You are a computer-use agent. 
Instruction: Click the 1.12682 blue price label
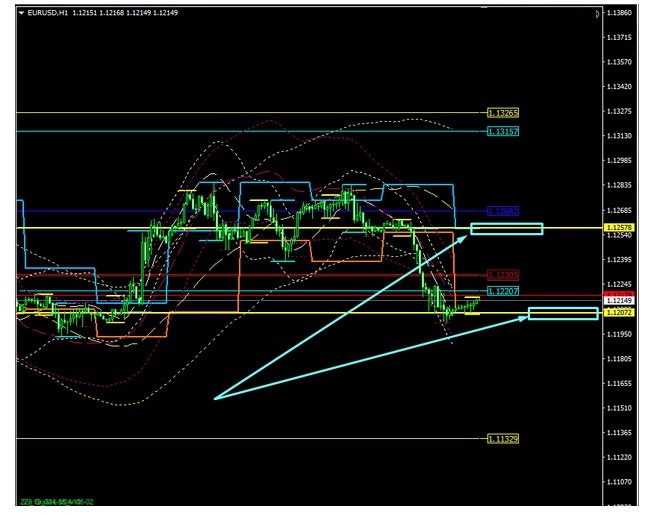(503, 211)
